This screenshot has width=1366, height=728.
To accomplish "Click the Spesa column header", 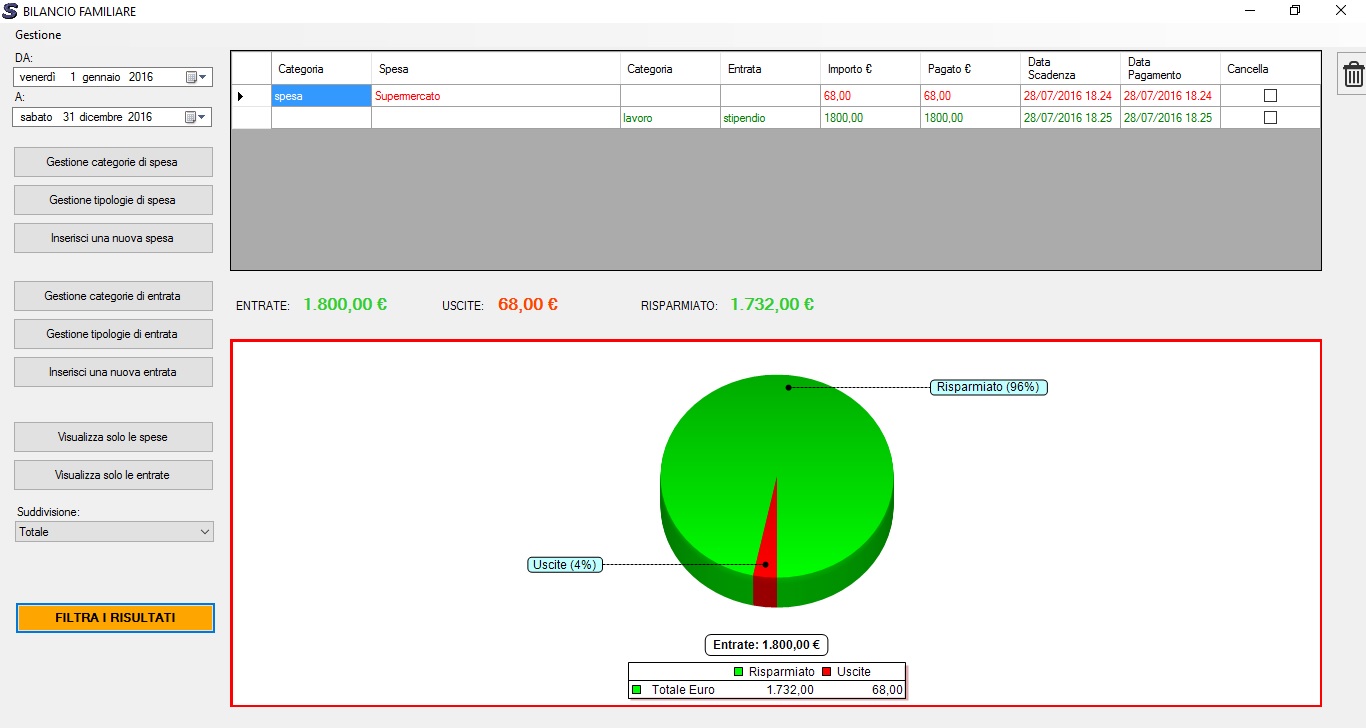I will pos(495,69).
